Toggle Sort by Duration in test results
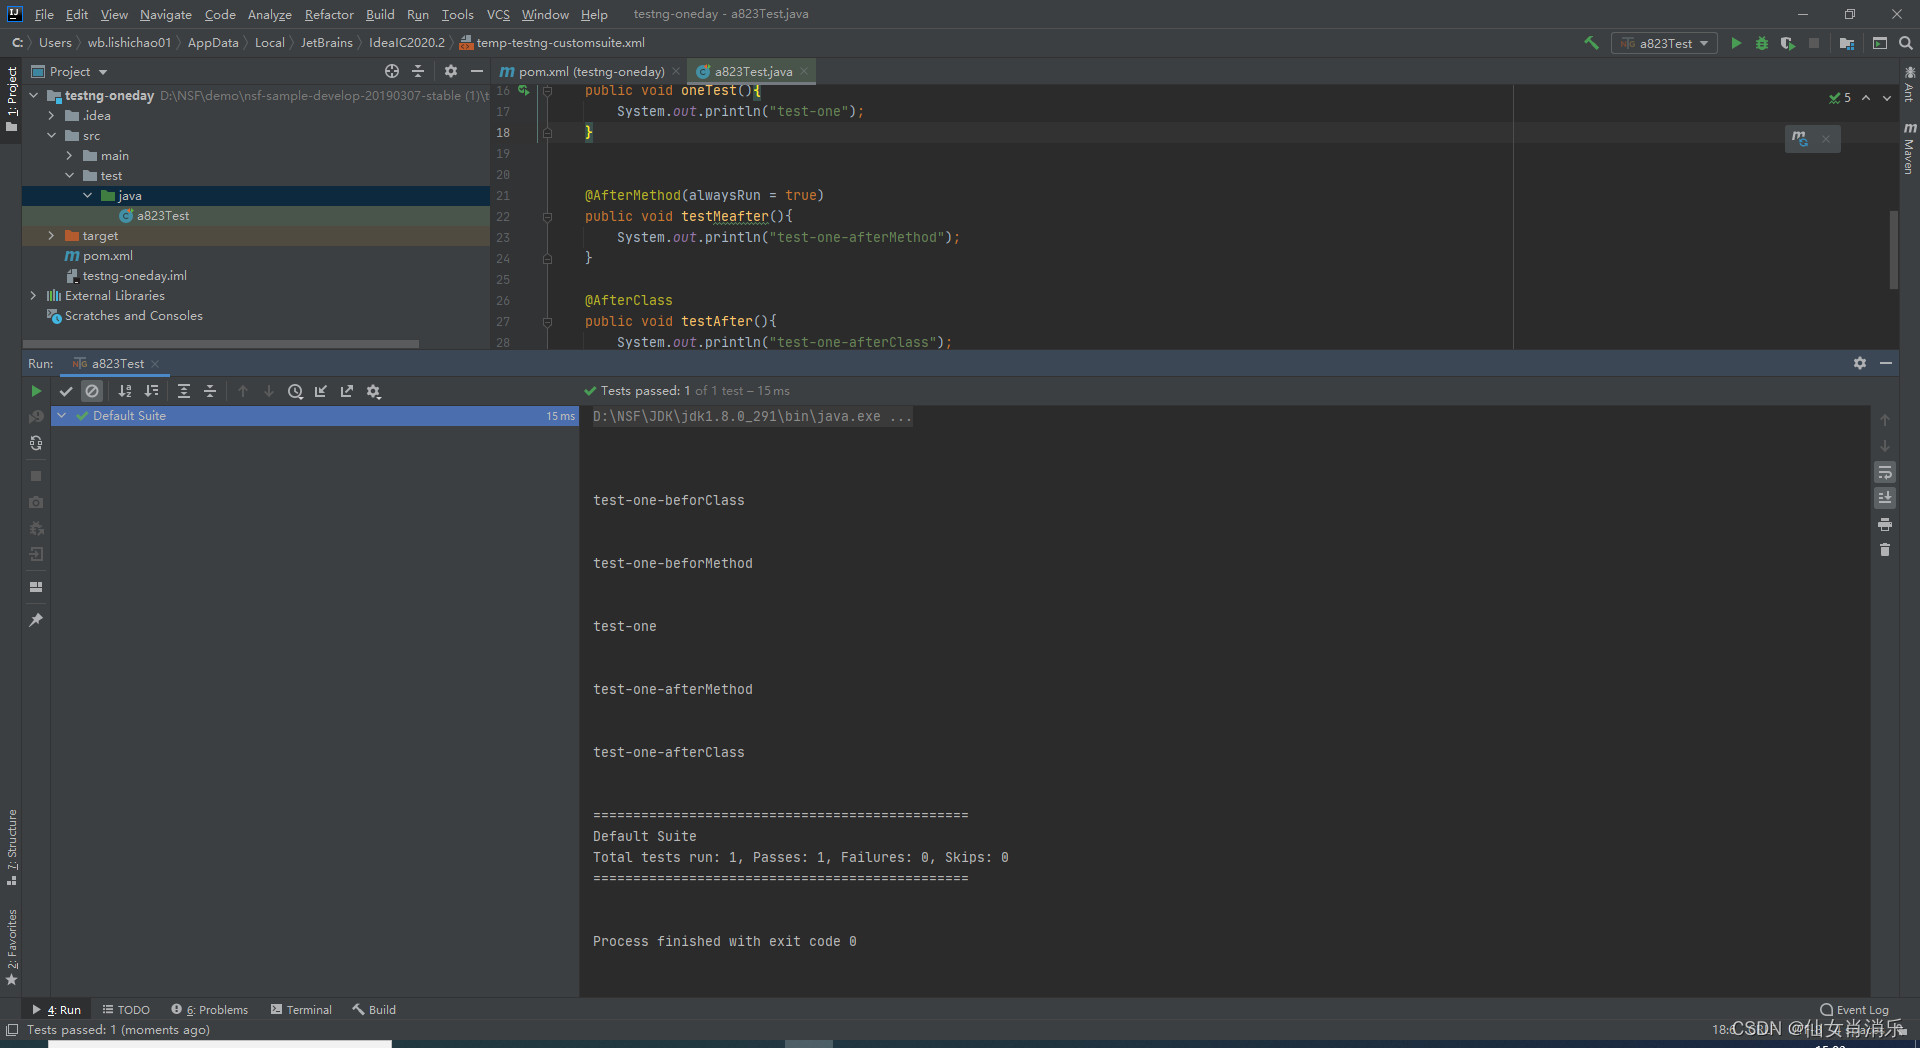 [151, 391]
